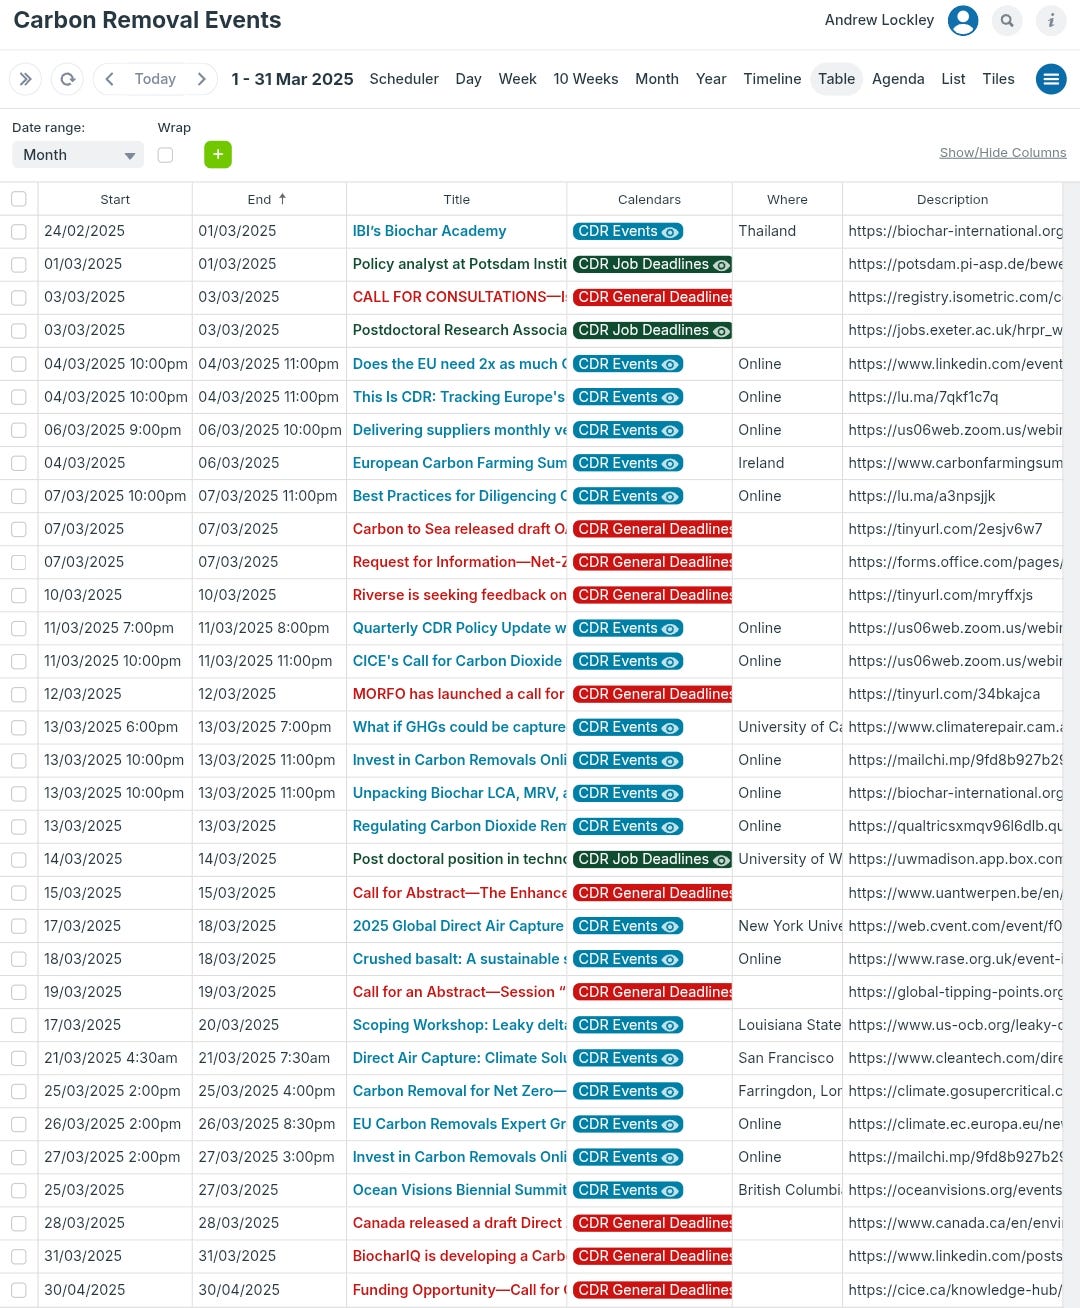Open the info icon in header
The height and width of the screenshot is (1308, 1080).
pyautogui.click(x=1051, y=20)
